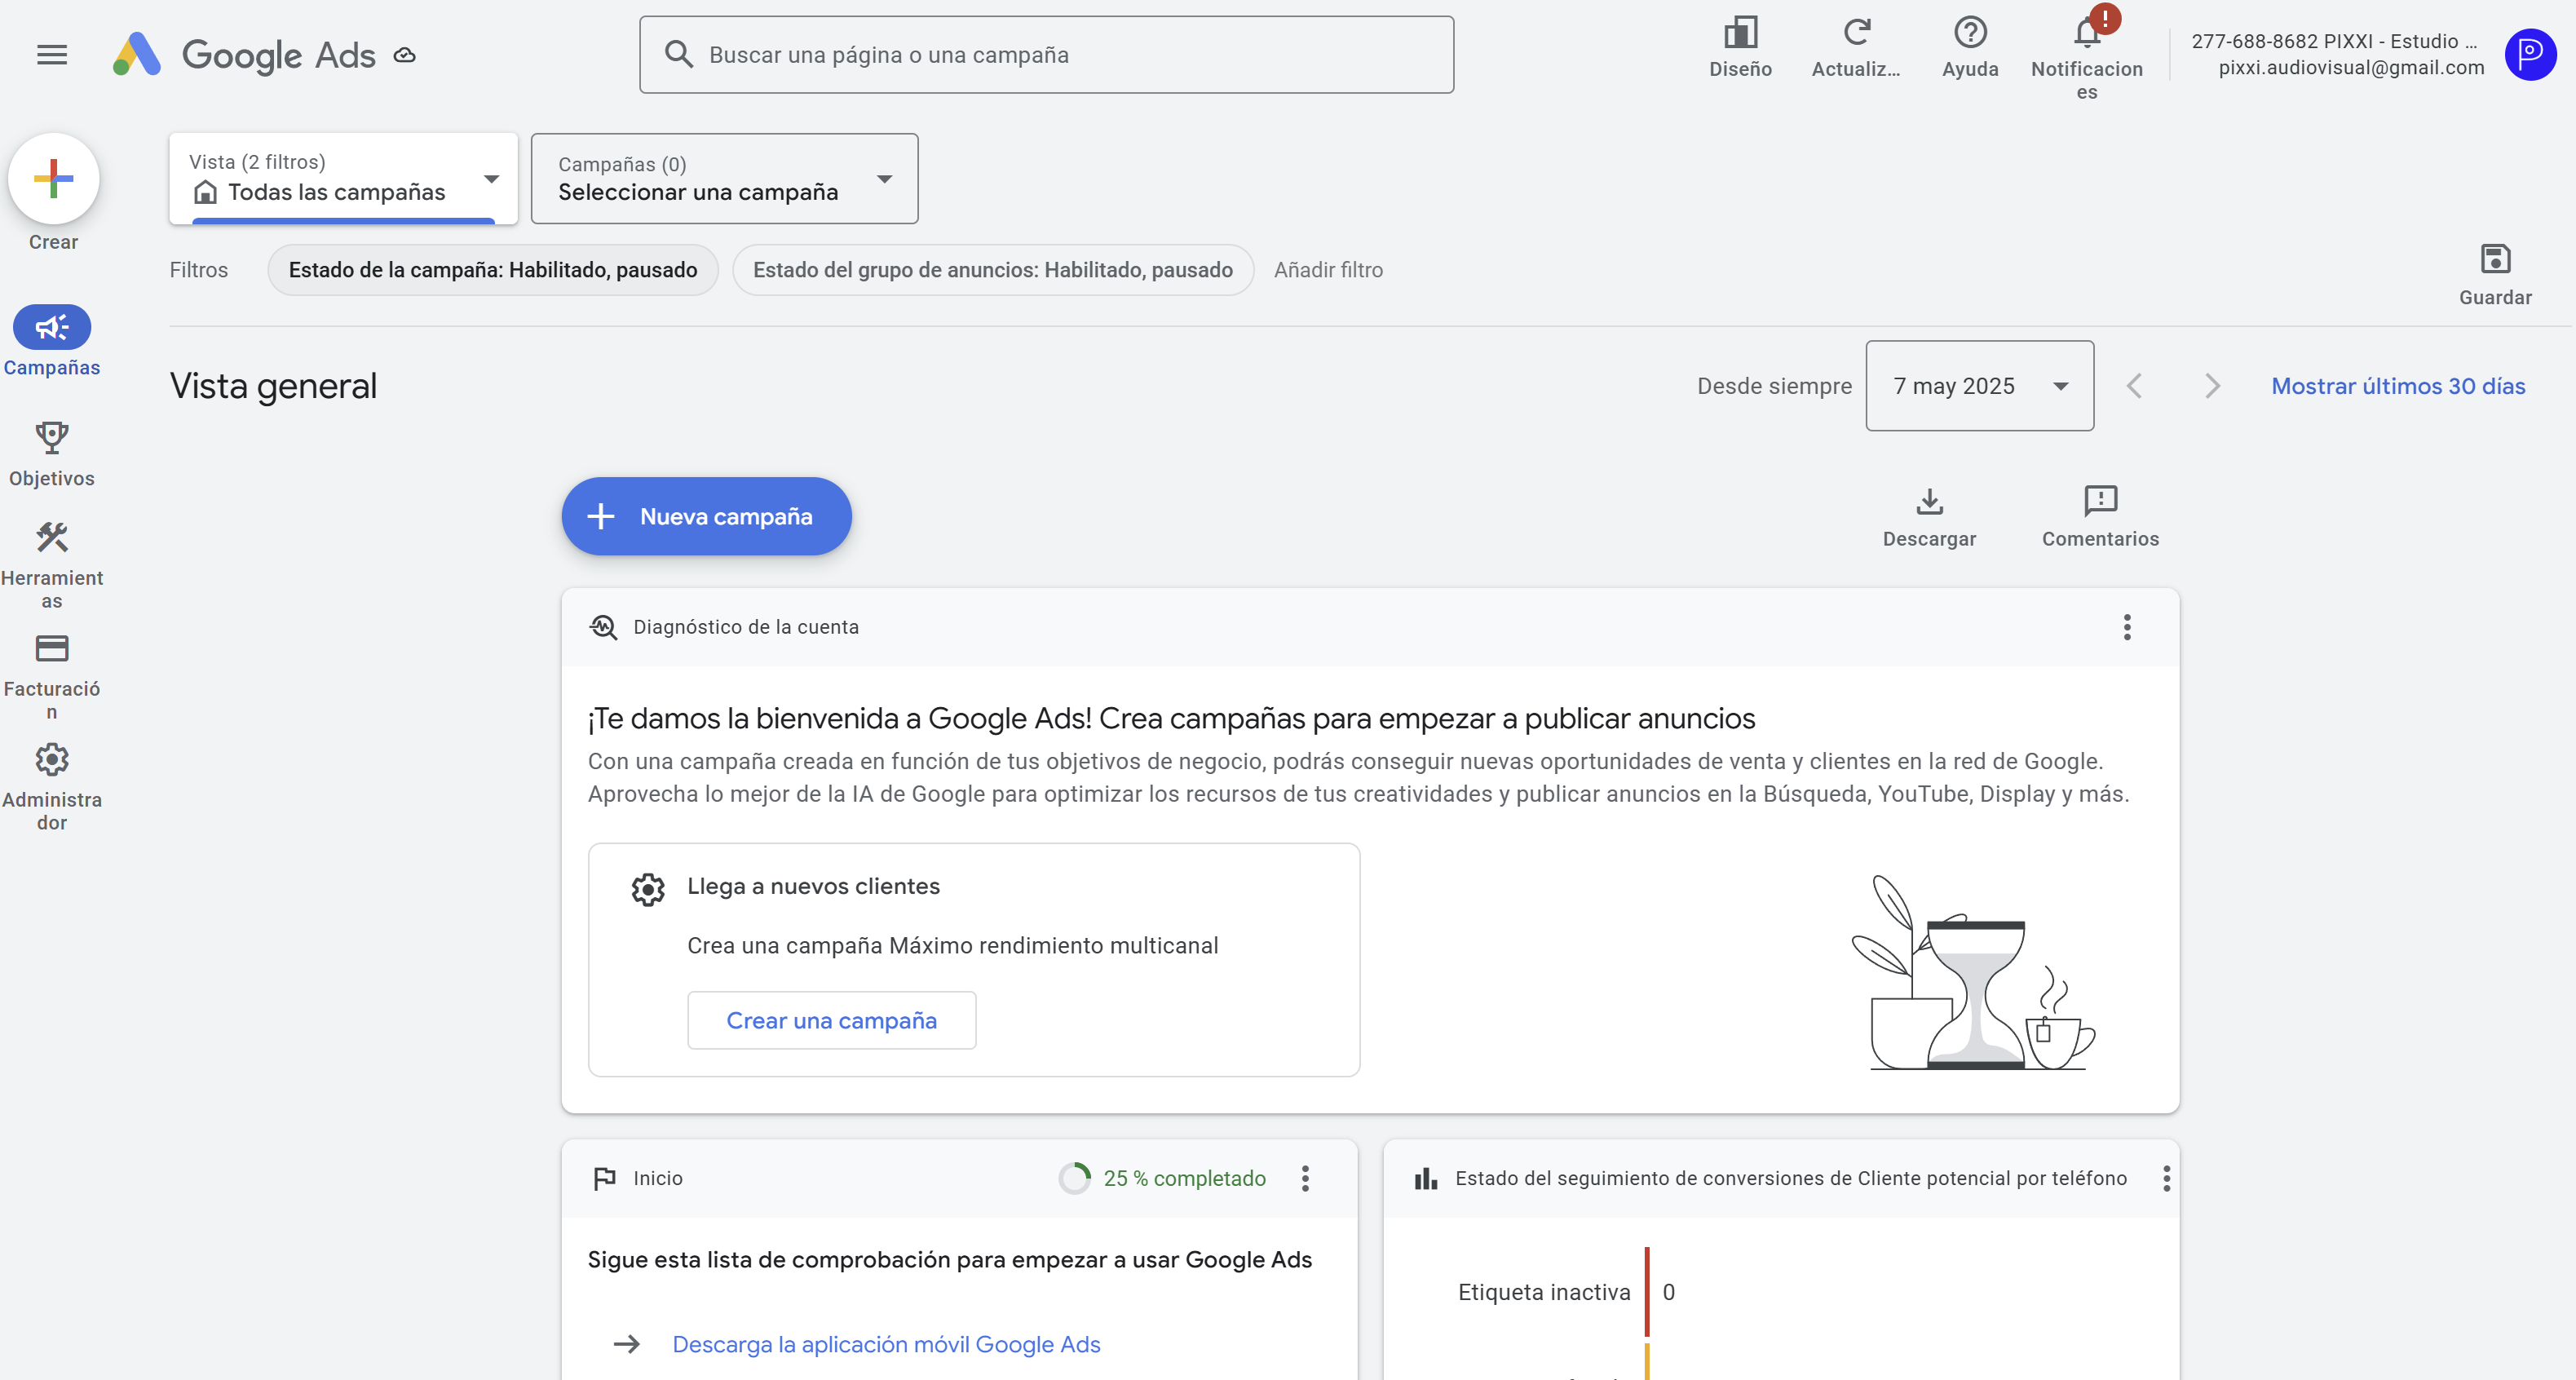Focus the Buscar una página search field
The height and width of the screenshot is (1380, 2576).
(x=1046, y=55)
